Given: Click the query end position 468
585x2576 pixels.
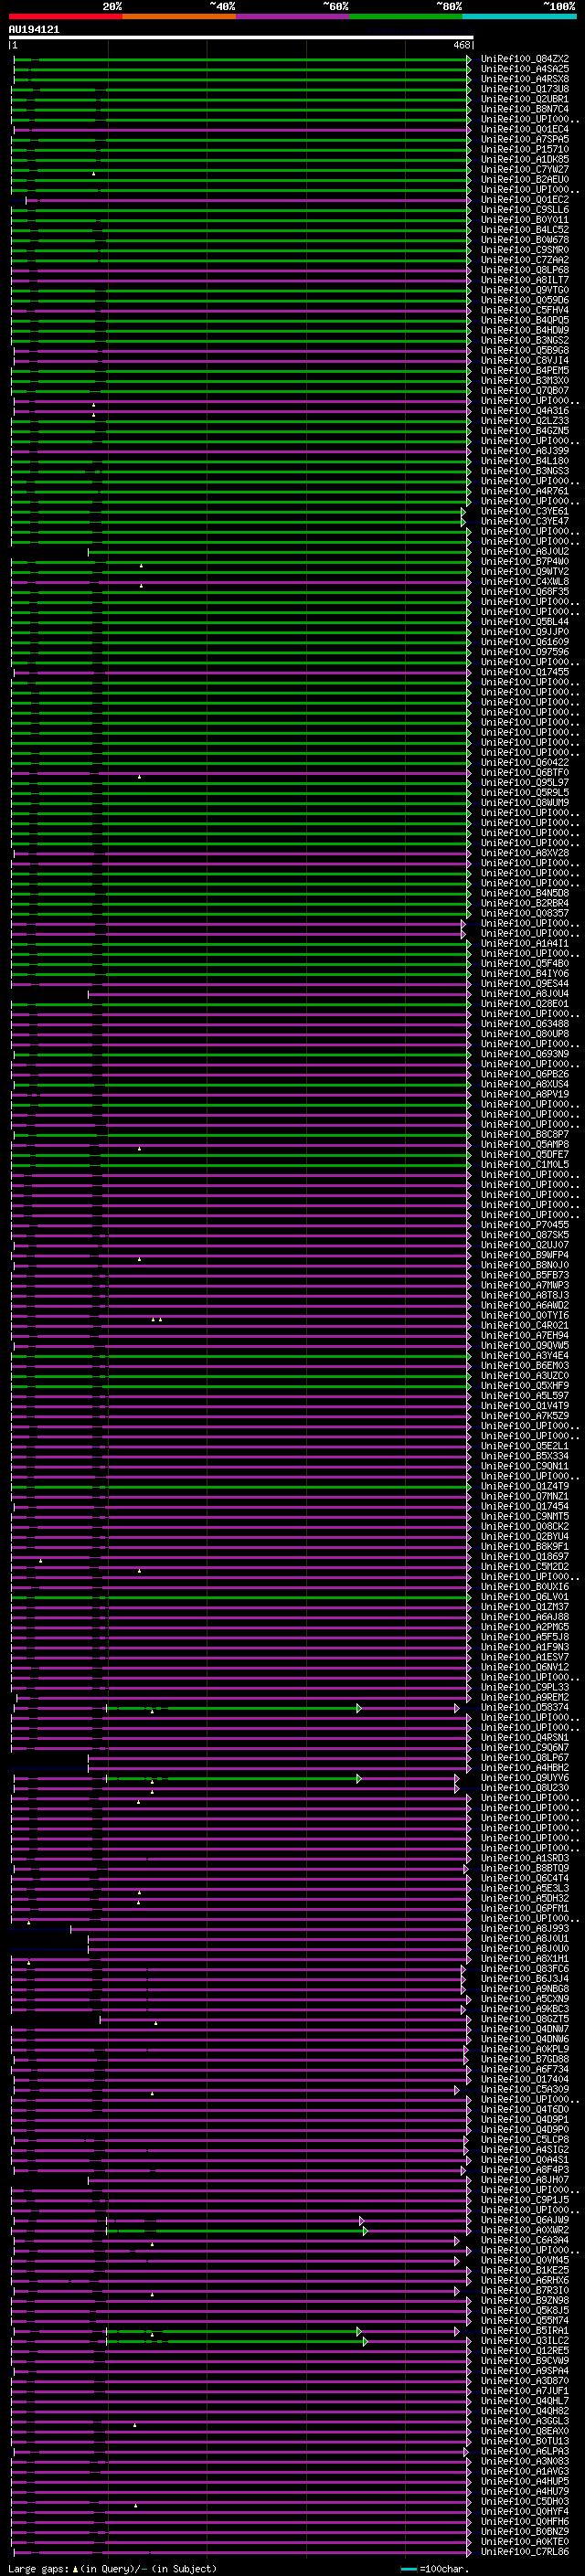Looking at the screenshot, I should (x=461, y=45).
